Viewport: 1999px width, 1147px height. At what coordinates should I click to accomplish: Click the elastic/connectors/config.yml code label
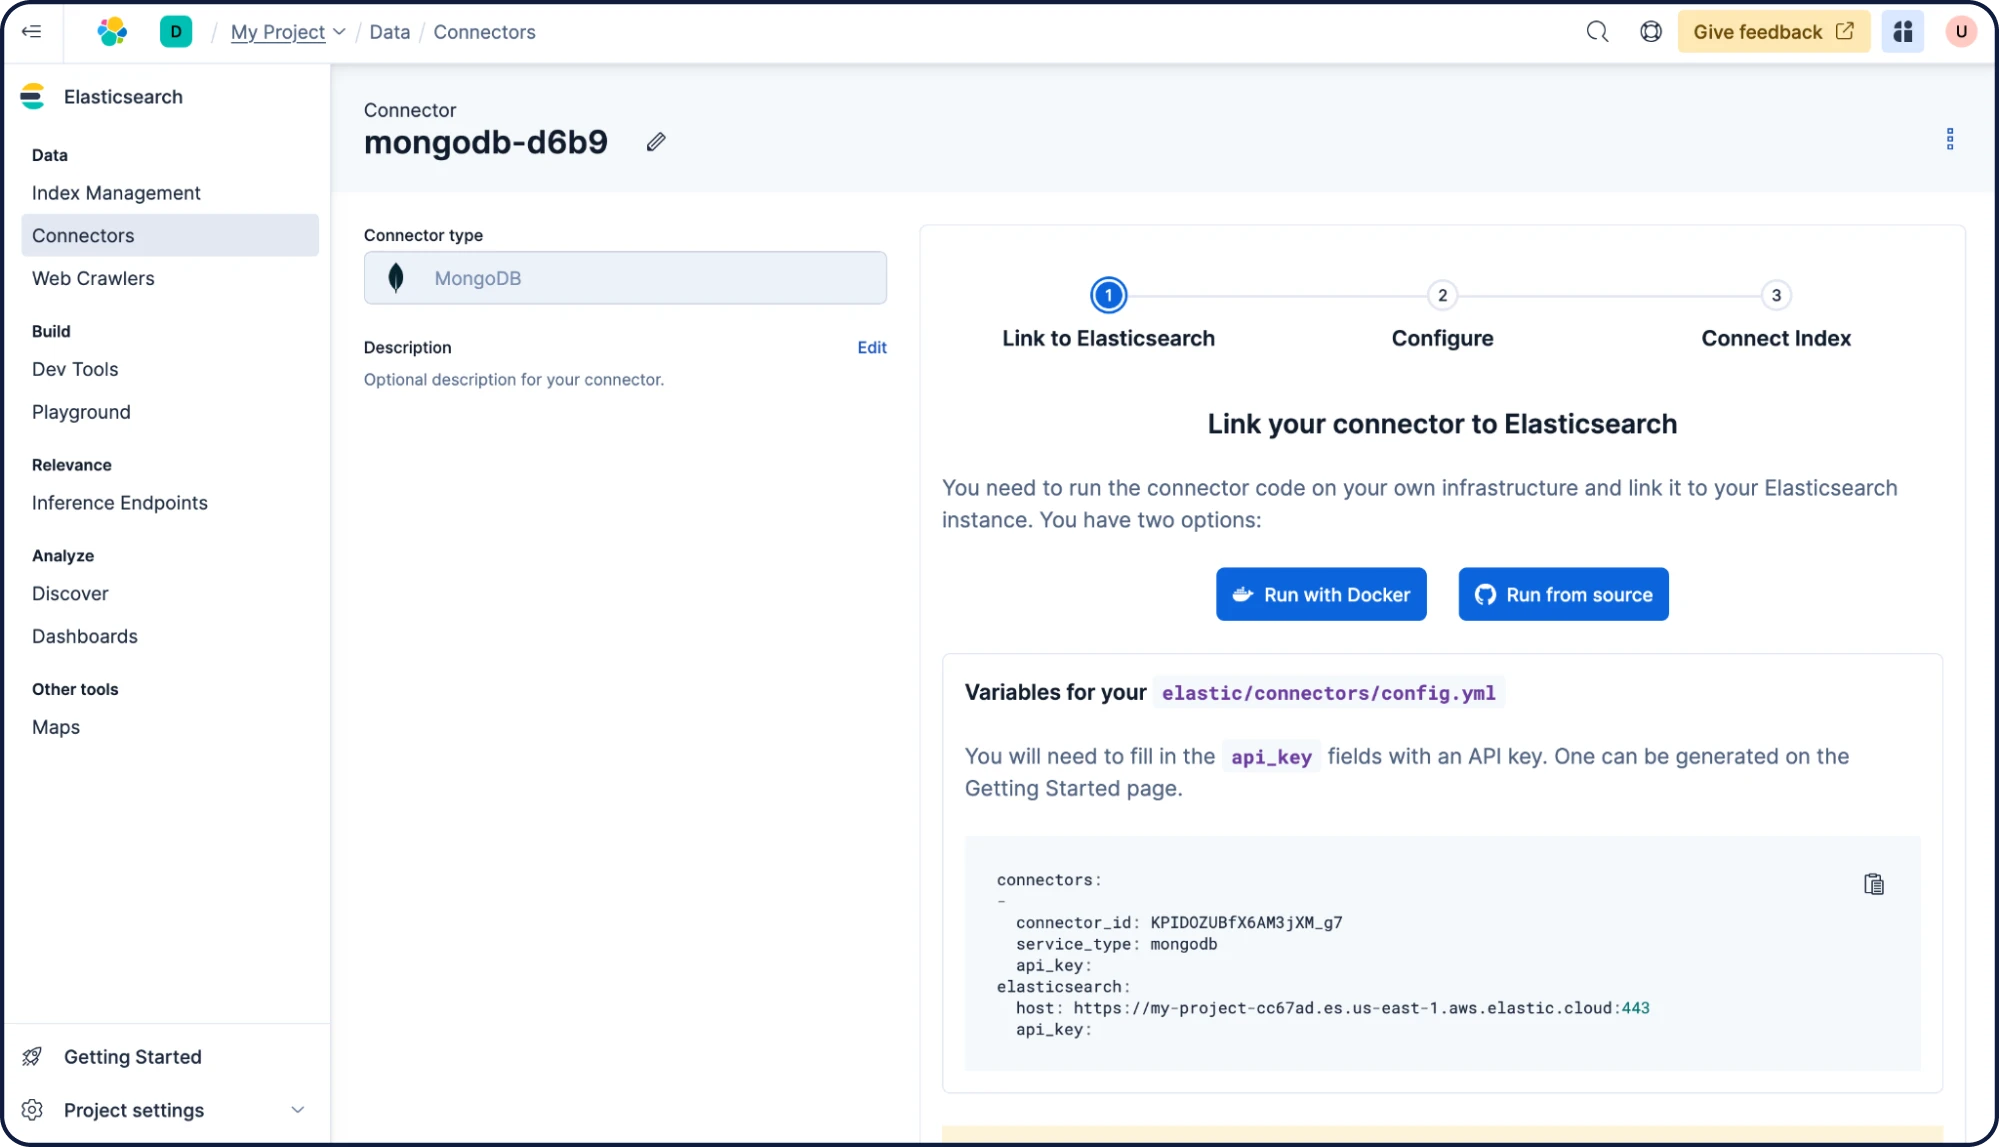pyautogui.click(x=1328, y=692)
